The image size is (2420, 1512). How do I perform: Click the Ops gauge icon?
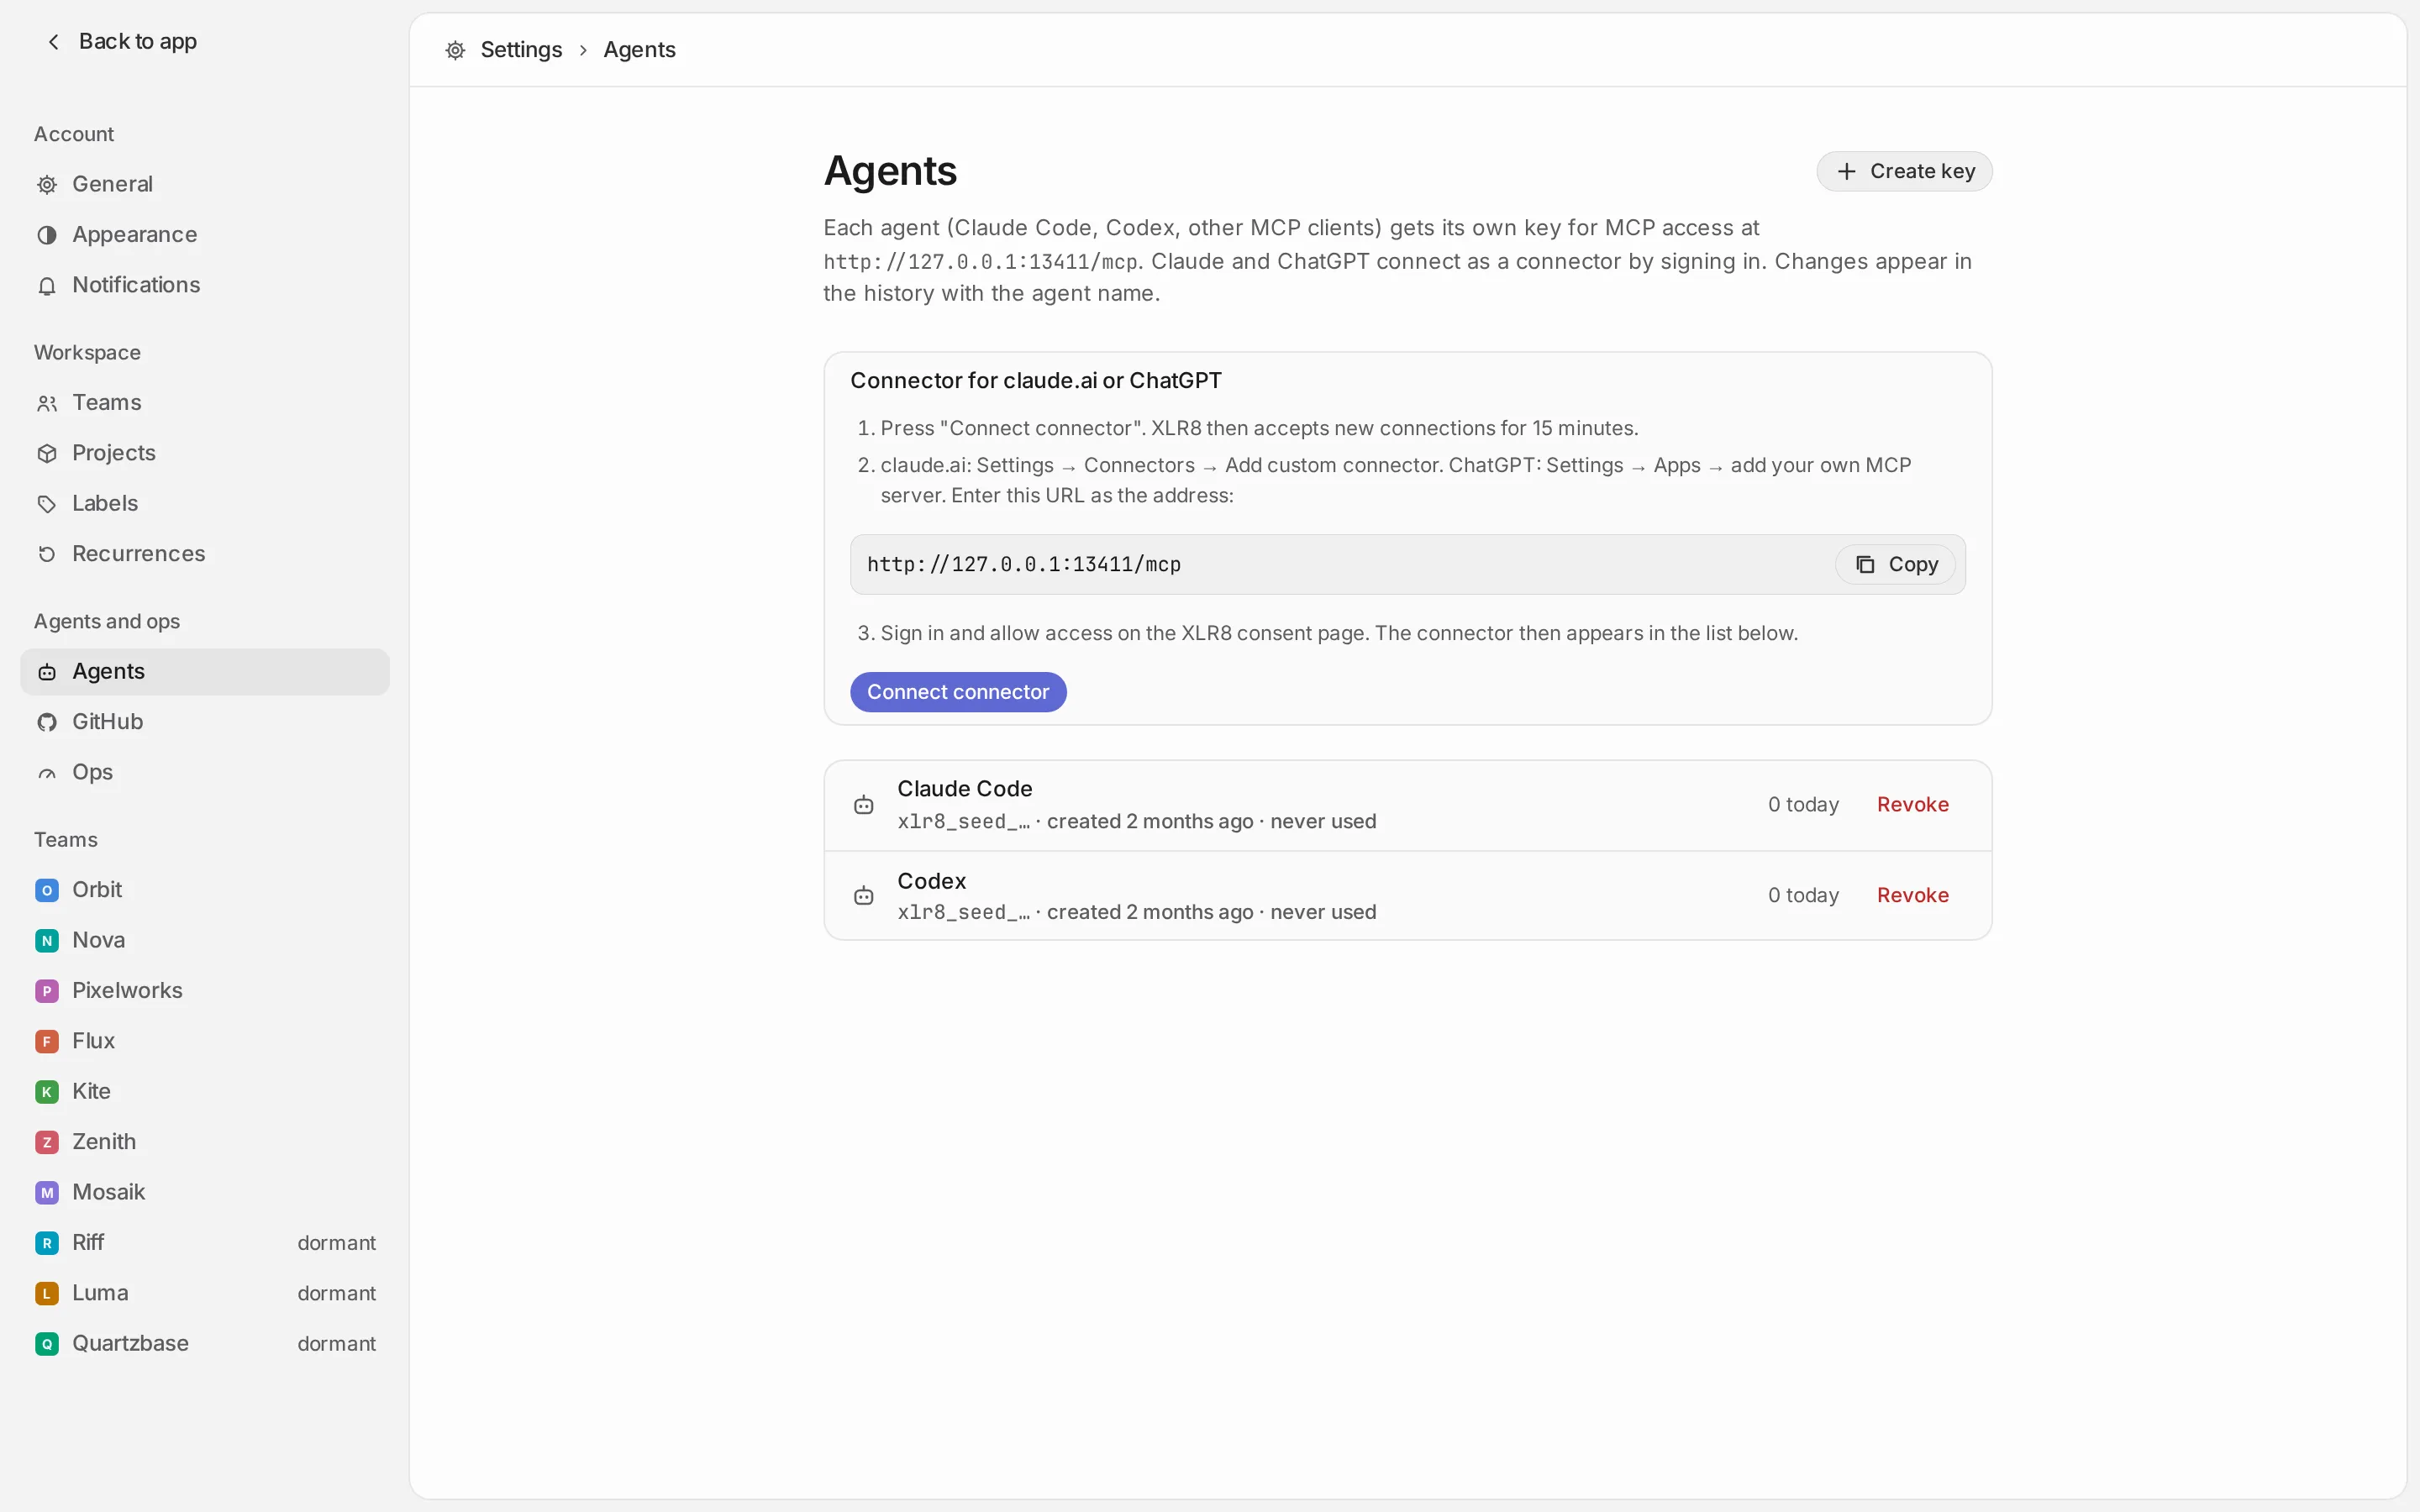tap(47, 773)
